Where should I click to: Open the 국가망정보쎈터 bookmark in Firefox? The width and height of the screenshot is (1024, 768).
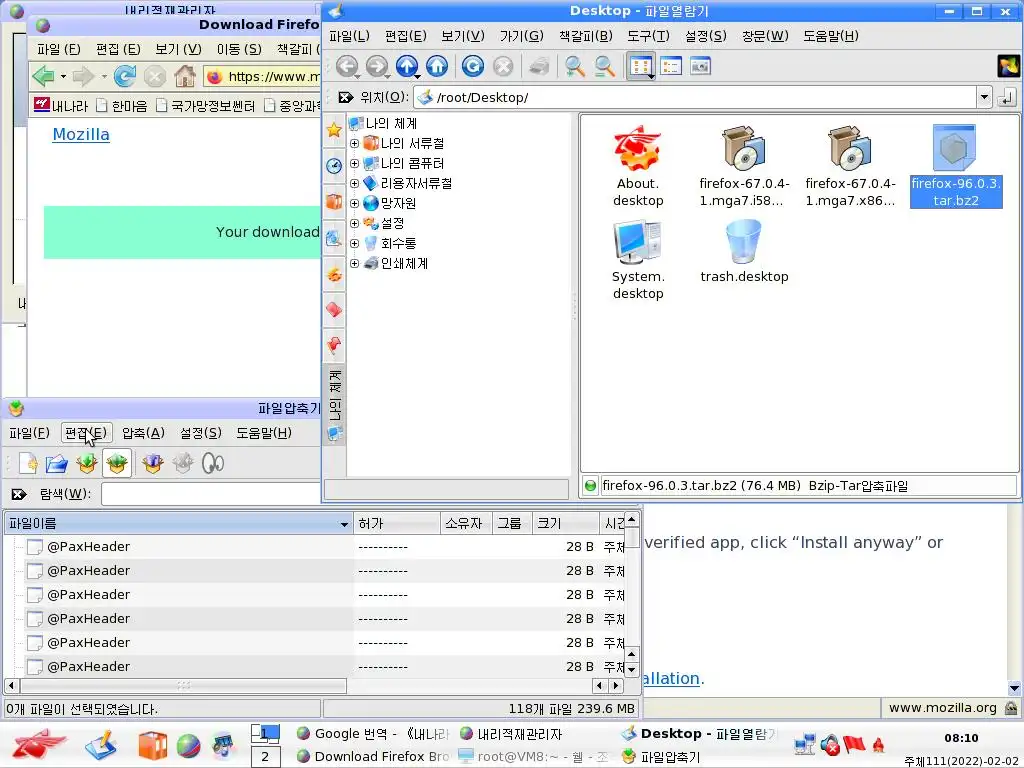(206, 105)
